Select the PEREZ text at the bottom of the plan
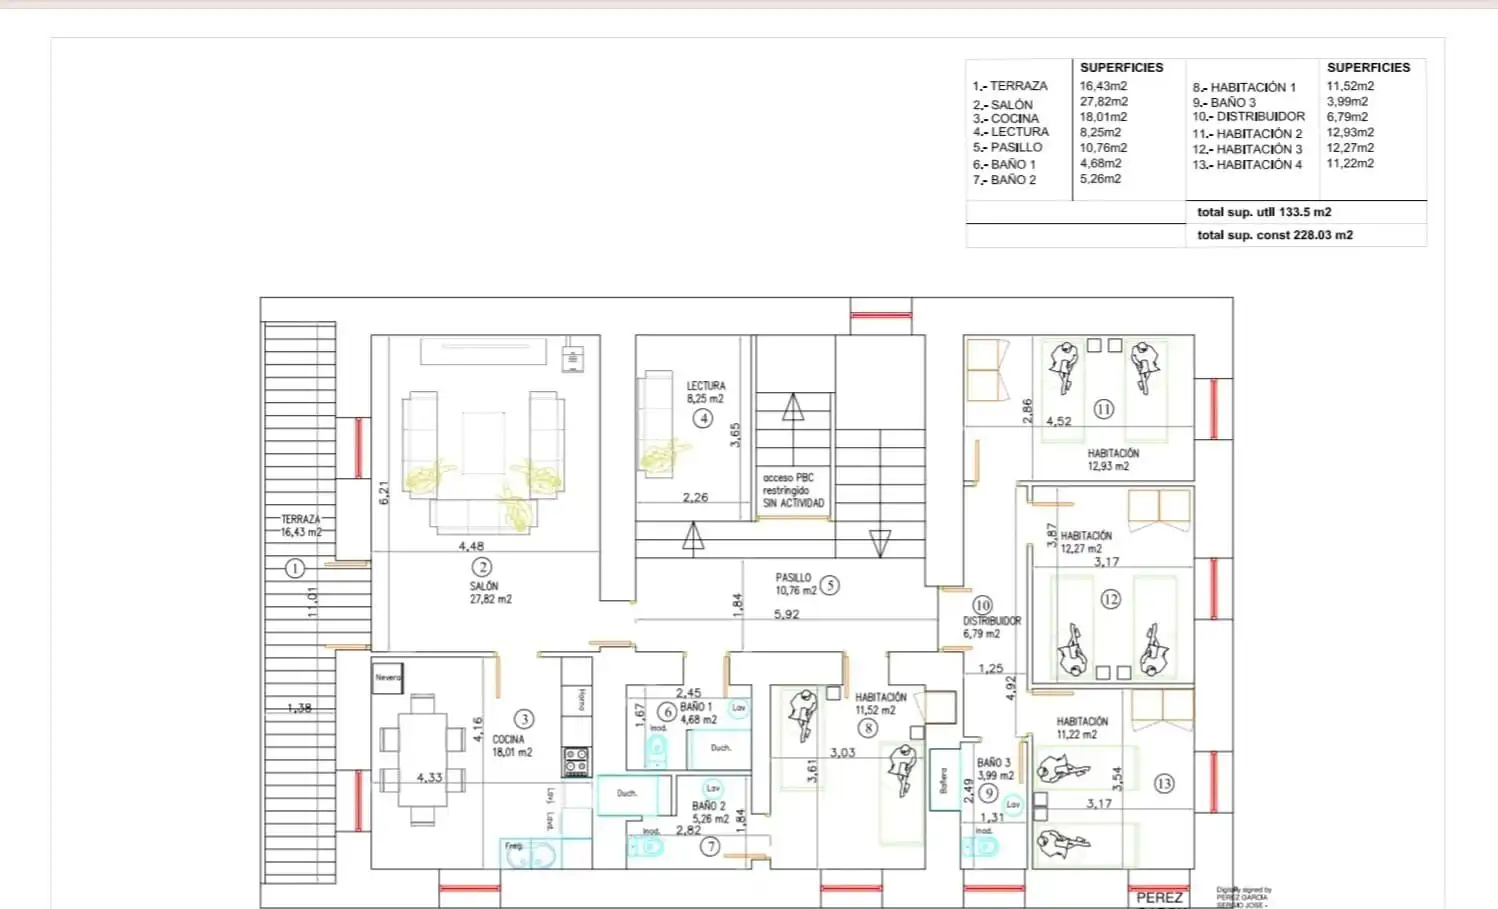Screen dimensions: 1498x909 point(1159,898)
